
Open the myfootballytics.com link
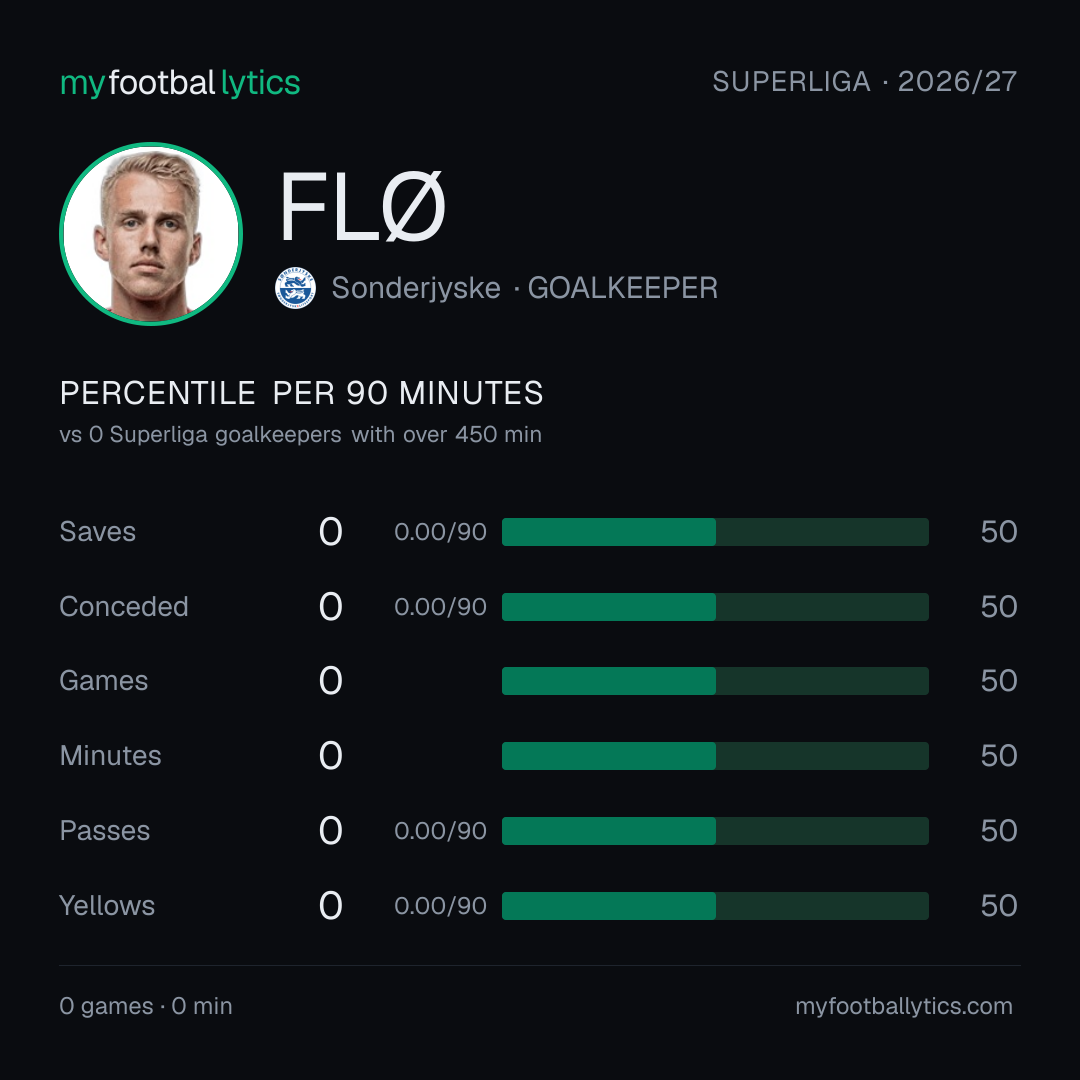coord(904,1006)
